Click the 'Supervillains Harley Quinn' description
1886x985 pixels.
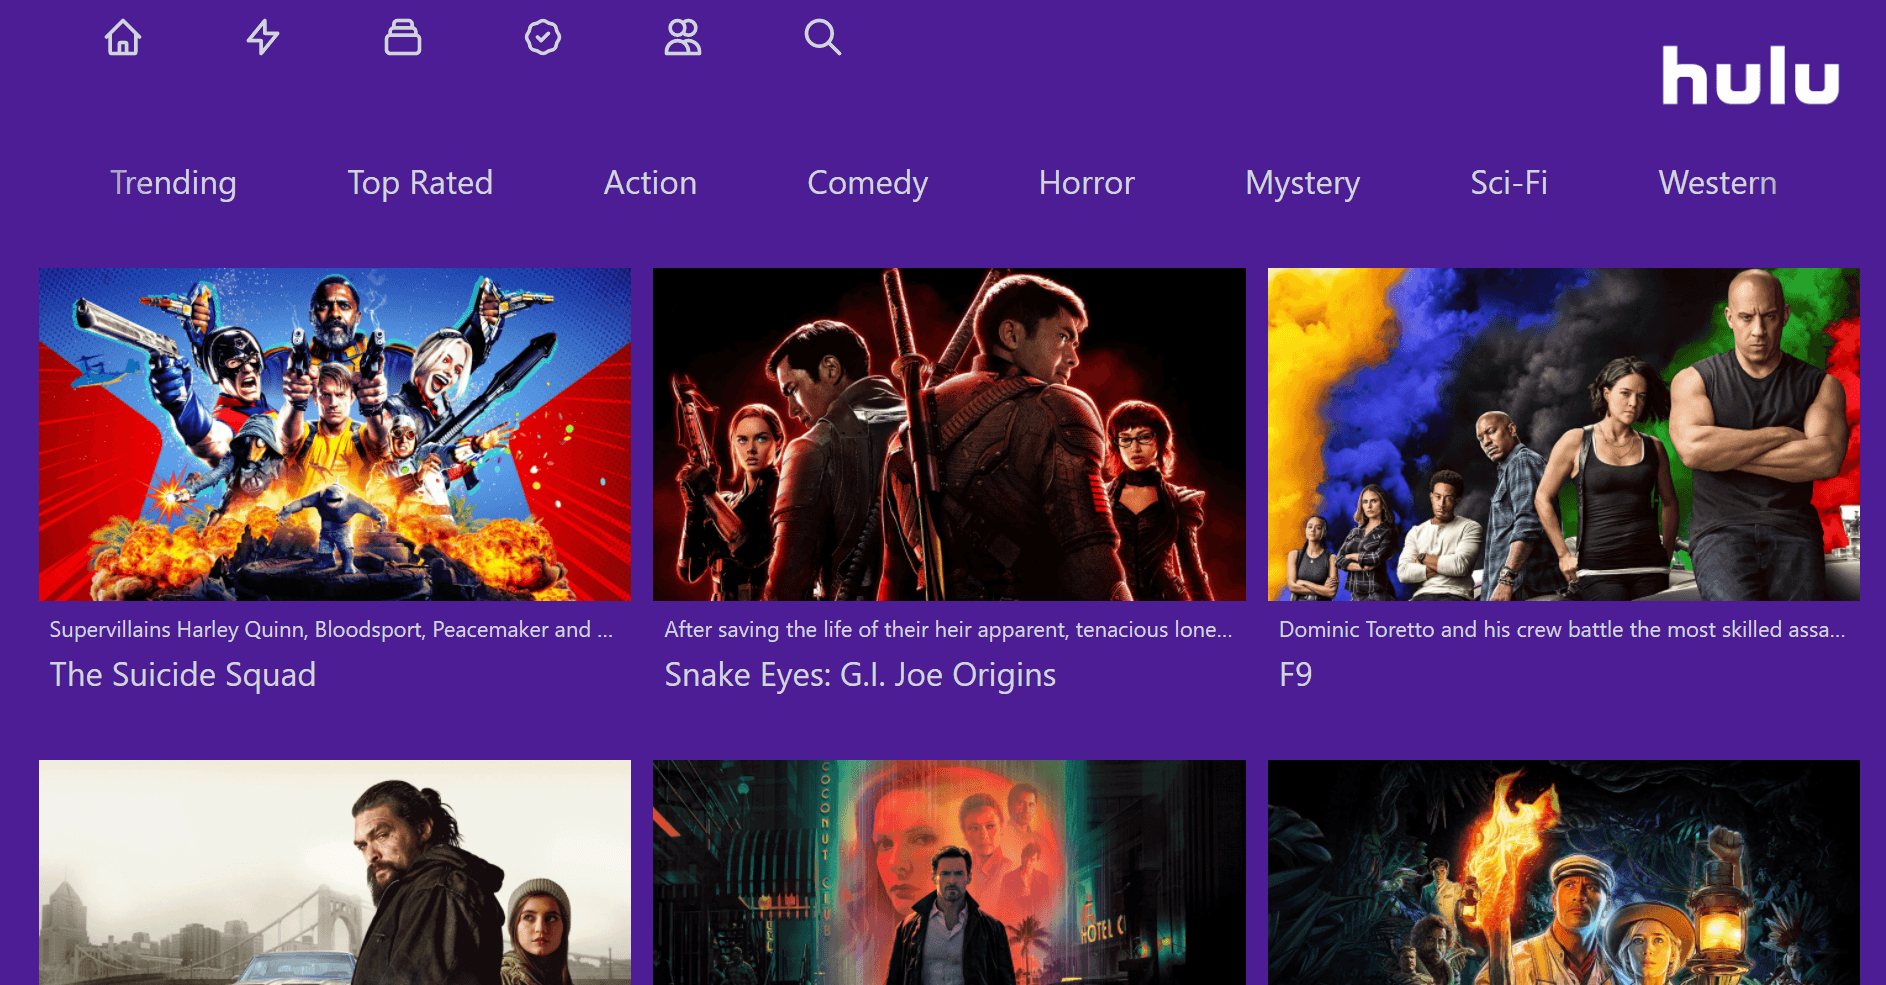pos(331,630)
